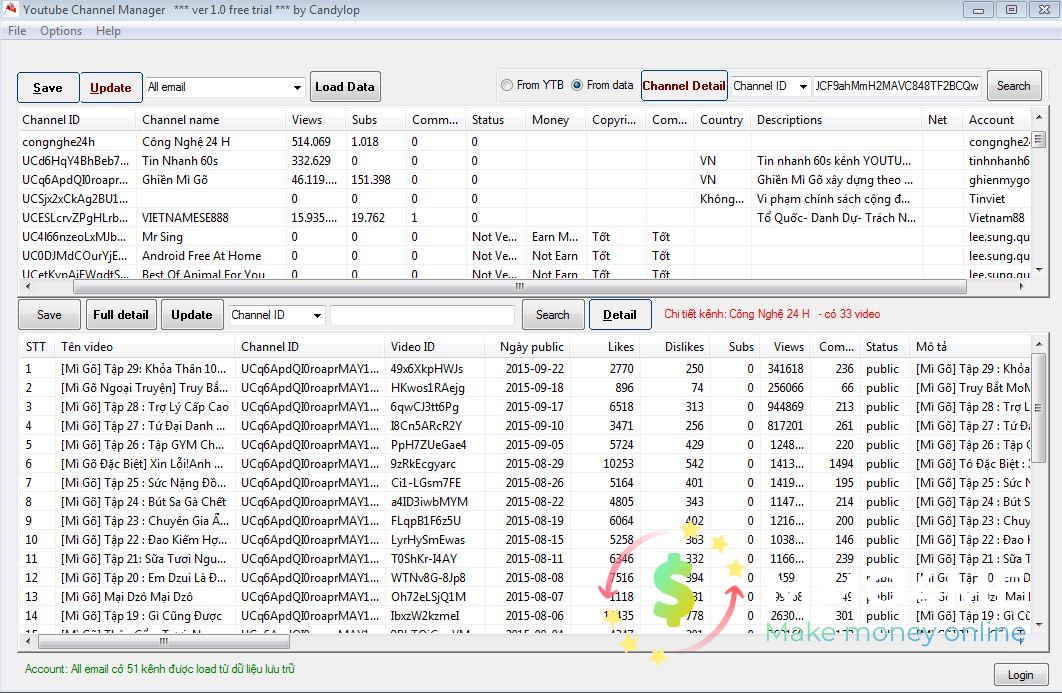Open the File menu
The image size is (1062, 693).
coord(17,31)
